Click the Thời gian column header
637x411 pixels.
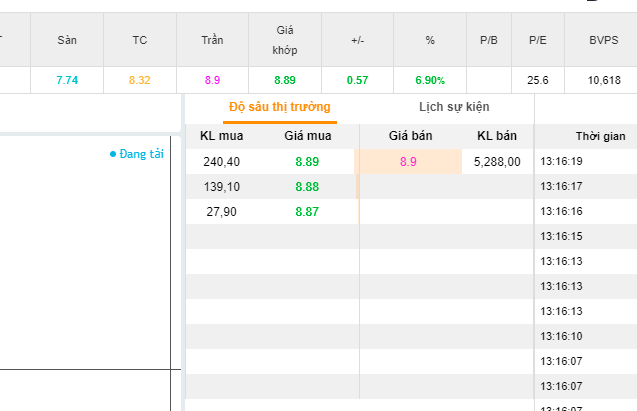(600, 136)
